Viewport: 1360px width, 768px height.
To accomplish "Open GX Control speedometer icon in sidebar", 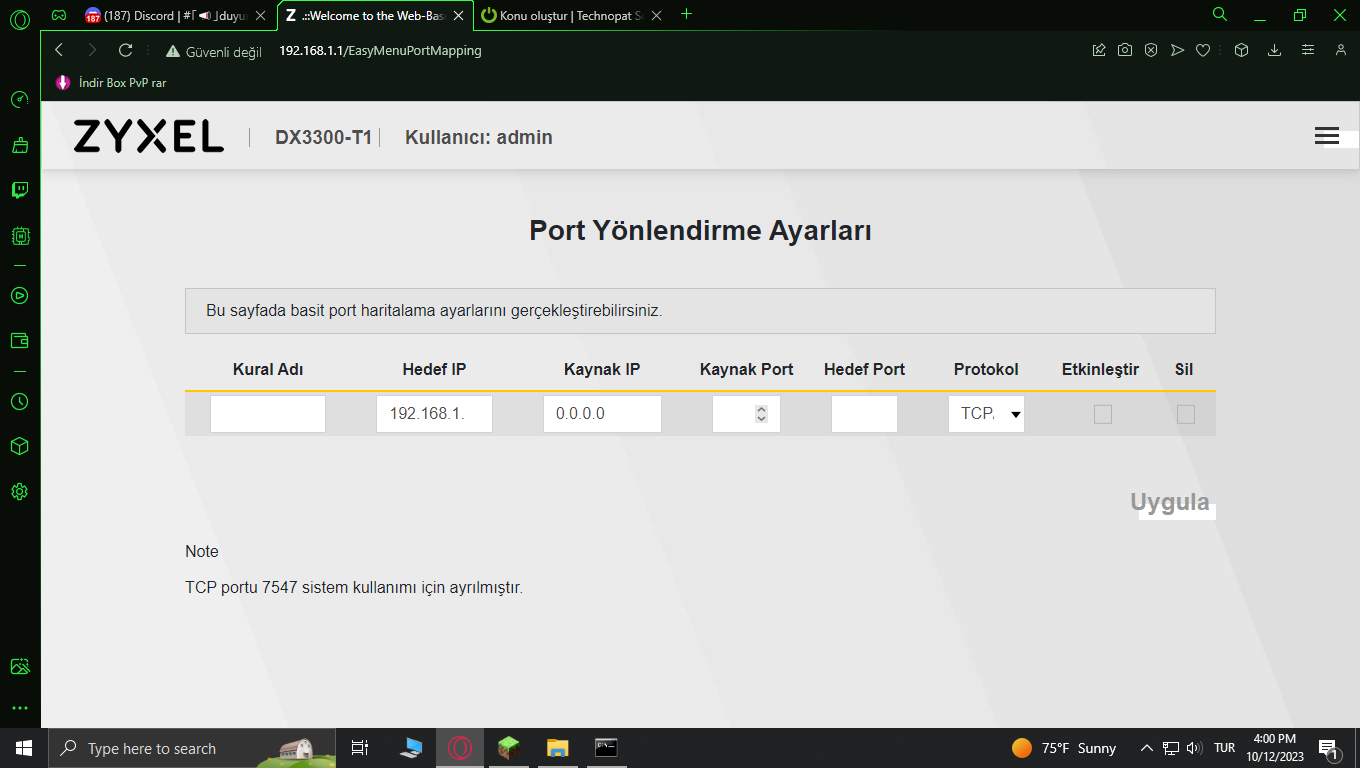I will click(19, 100).
